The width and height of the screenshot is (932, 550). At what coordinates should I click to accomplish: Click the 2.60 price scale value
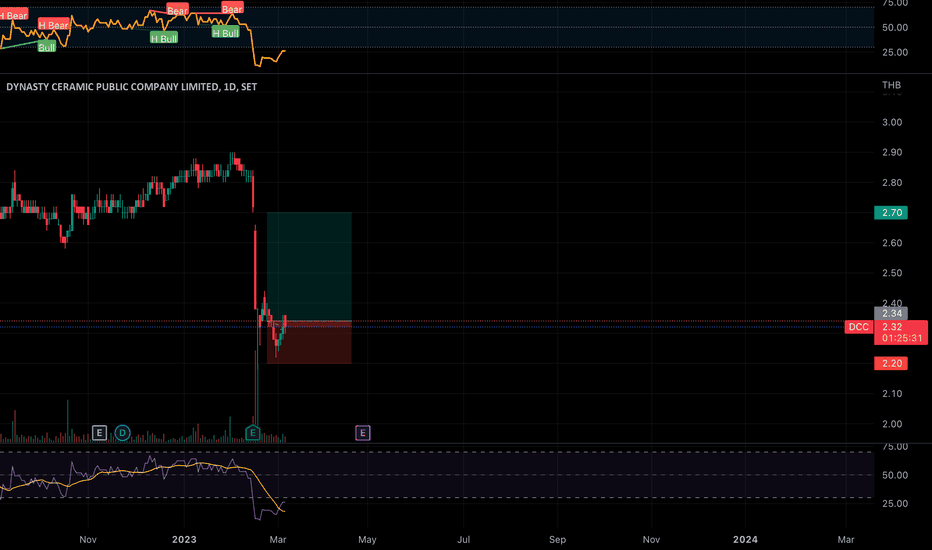(892, 243)
